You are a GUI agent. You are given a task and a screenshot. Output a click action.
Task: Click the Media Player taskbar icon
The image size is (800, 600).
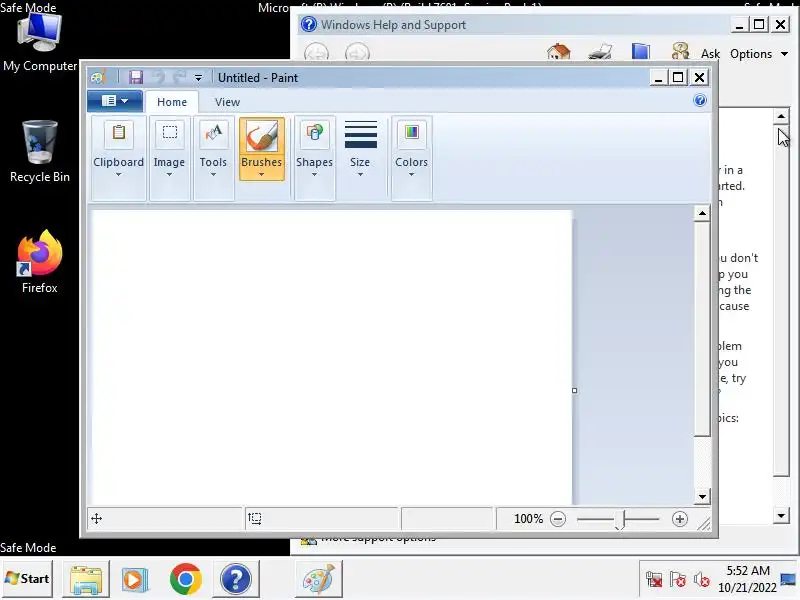point(134,579)
